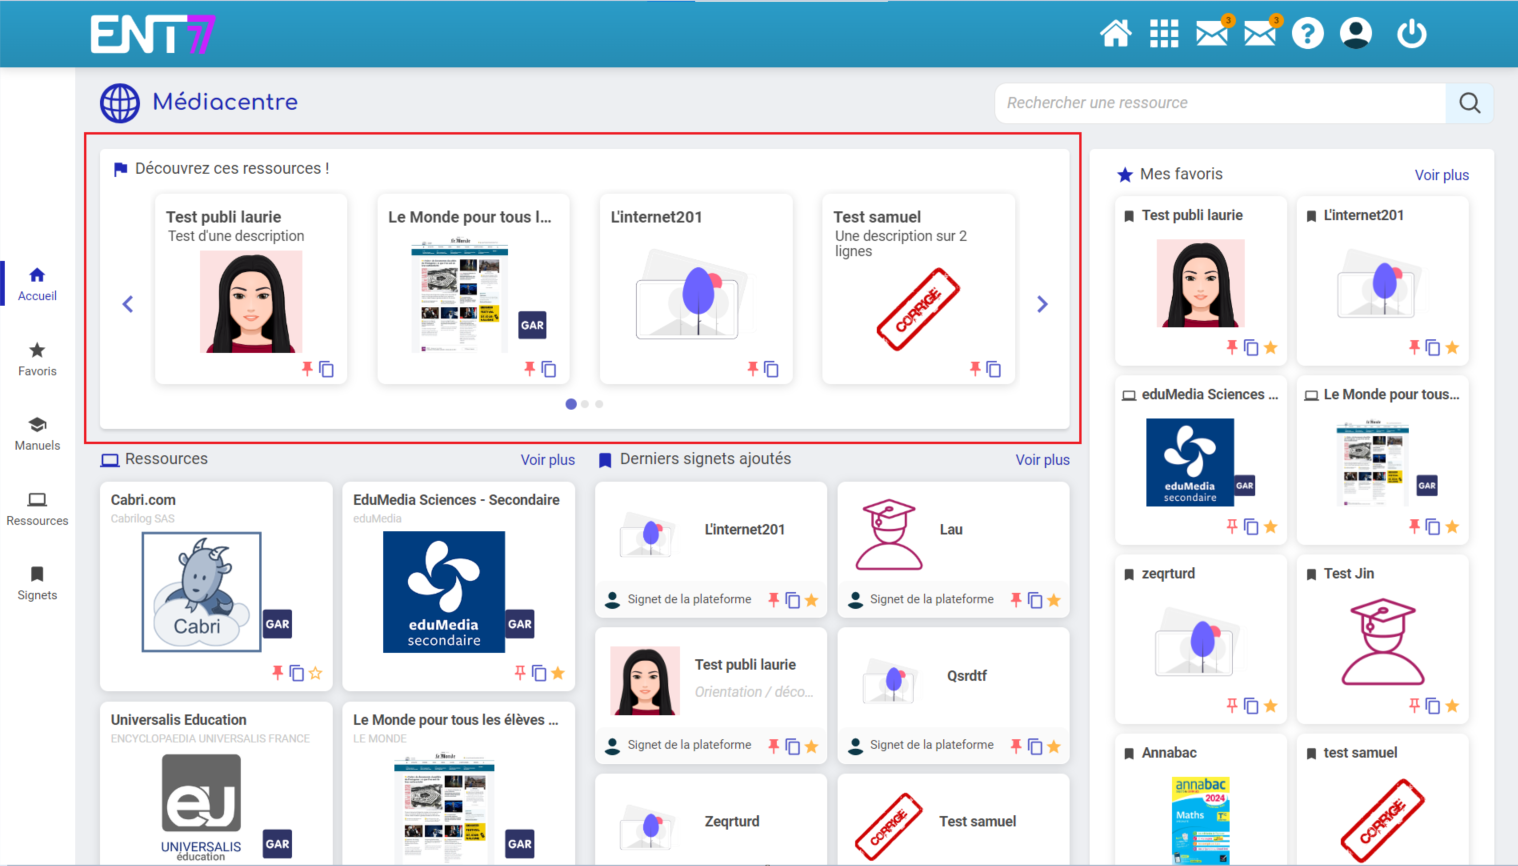Copy link of L'internet201 carousel card

(x=771, y=369)
